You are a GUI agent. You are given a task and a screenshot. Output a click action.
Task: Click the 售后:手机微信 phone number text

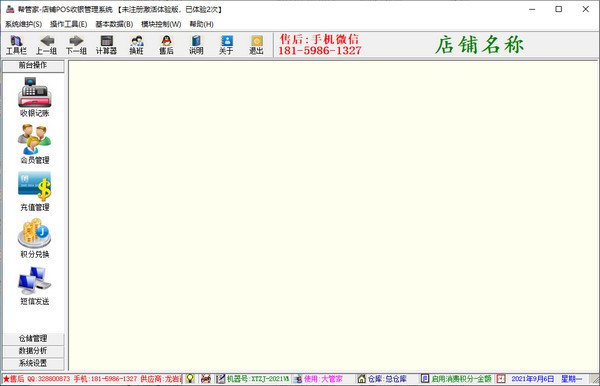pyautogui.click(x=320, y=45)
